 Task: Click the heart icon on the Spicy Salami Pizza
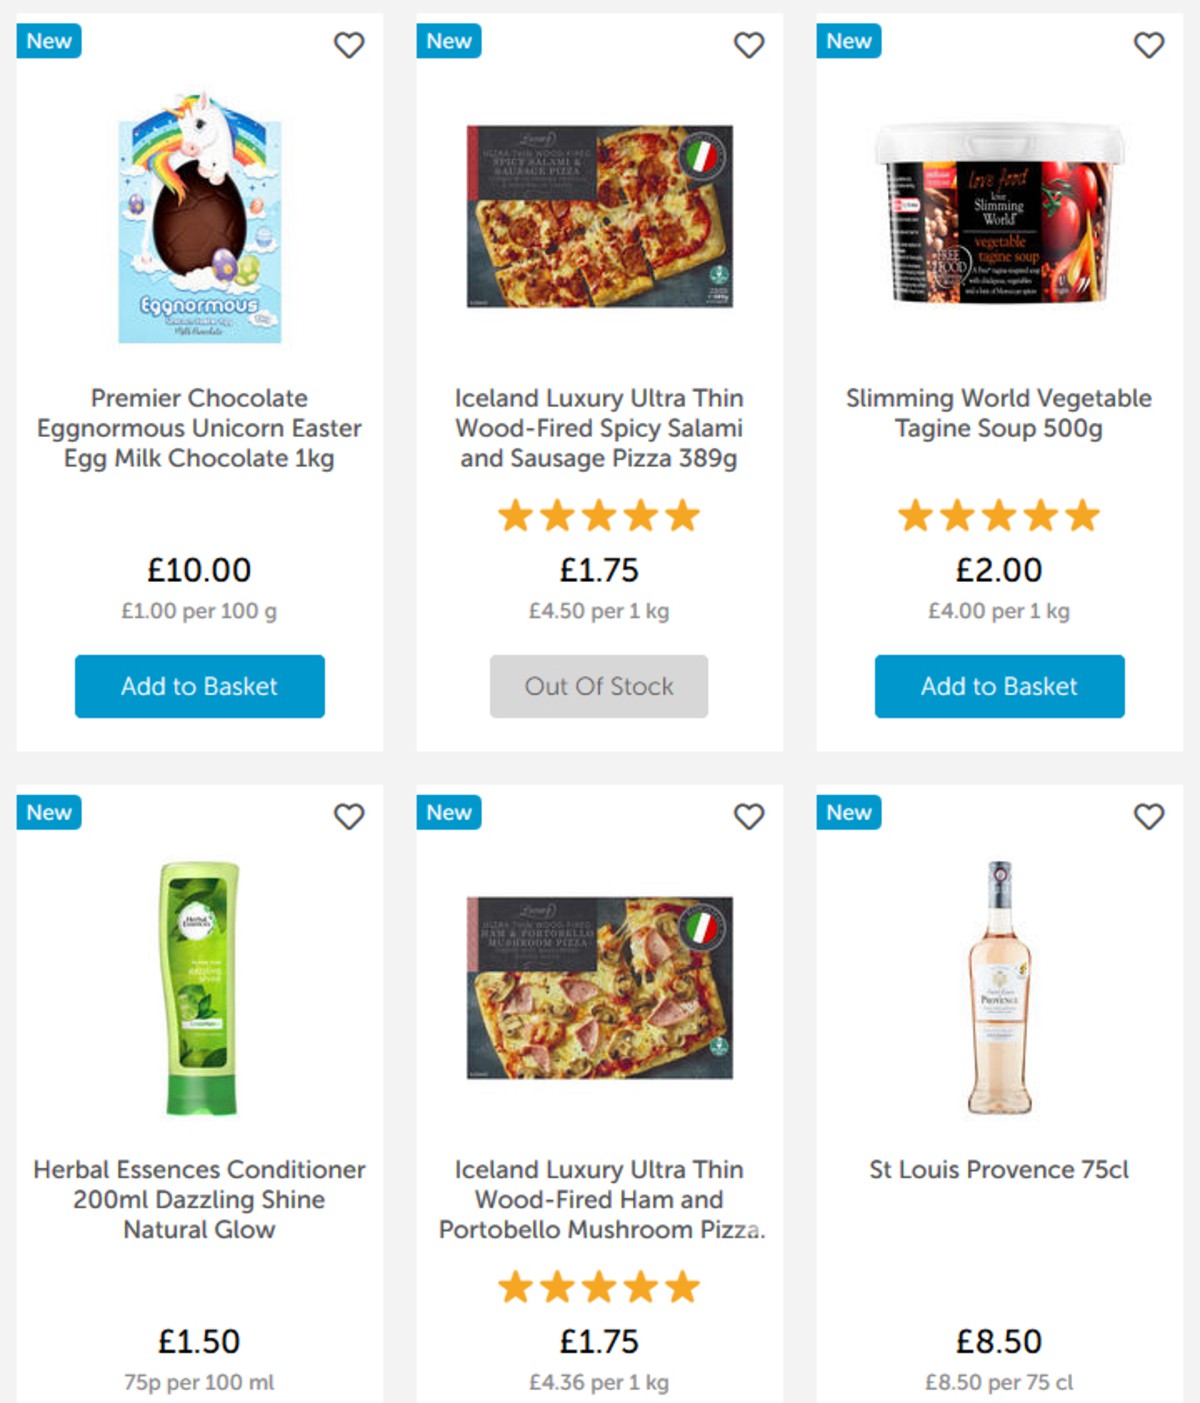pos(748,45)
